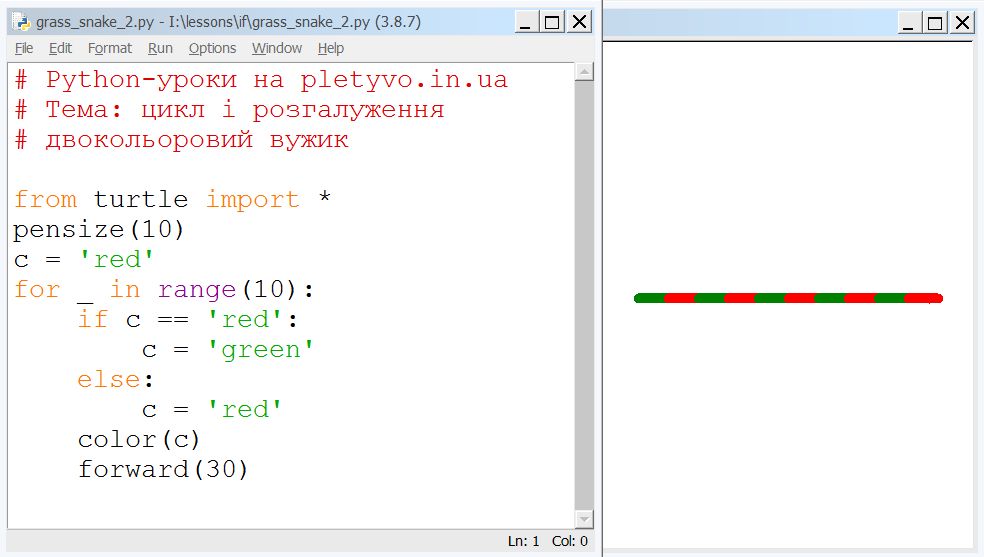Maximize the turtle graphics window

click(x=935, y=23)
